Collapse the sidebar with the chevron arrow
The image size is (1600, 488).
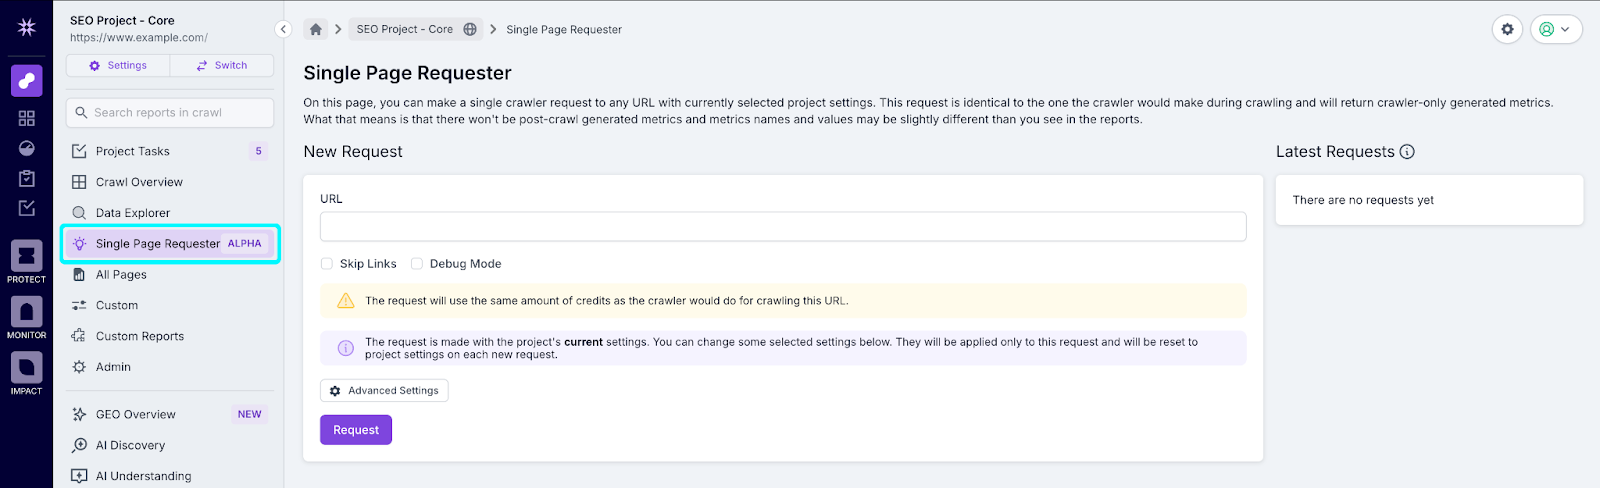click(283, 29)
